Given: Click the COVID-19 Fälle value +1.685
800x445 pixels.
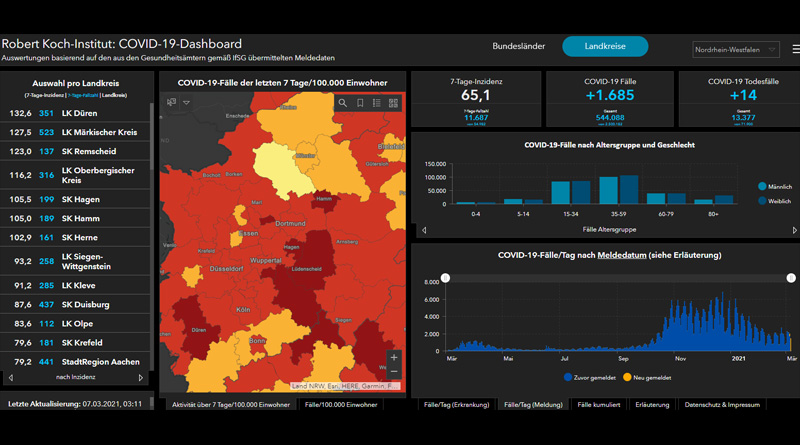Looking at the screenshot, I should click(x=610, y=95).
